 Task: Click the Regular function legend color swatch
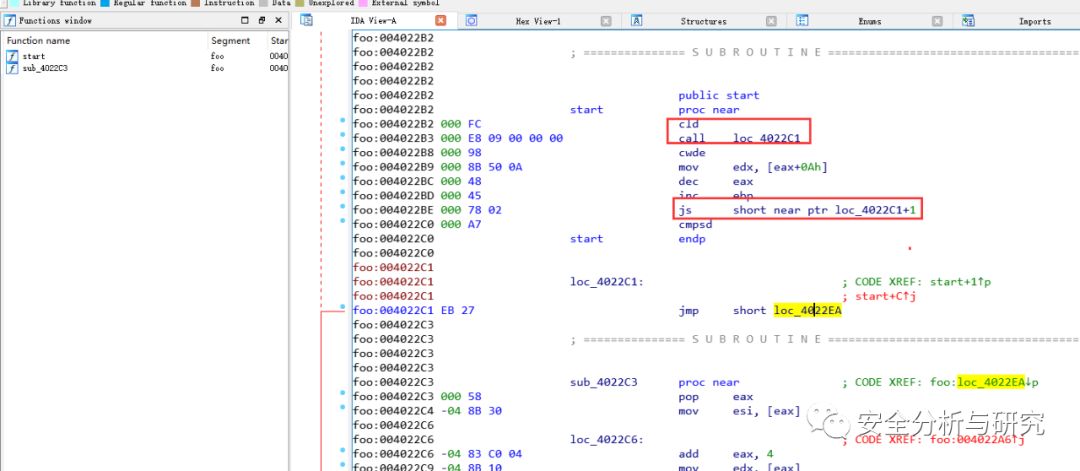tap(105, 3)
